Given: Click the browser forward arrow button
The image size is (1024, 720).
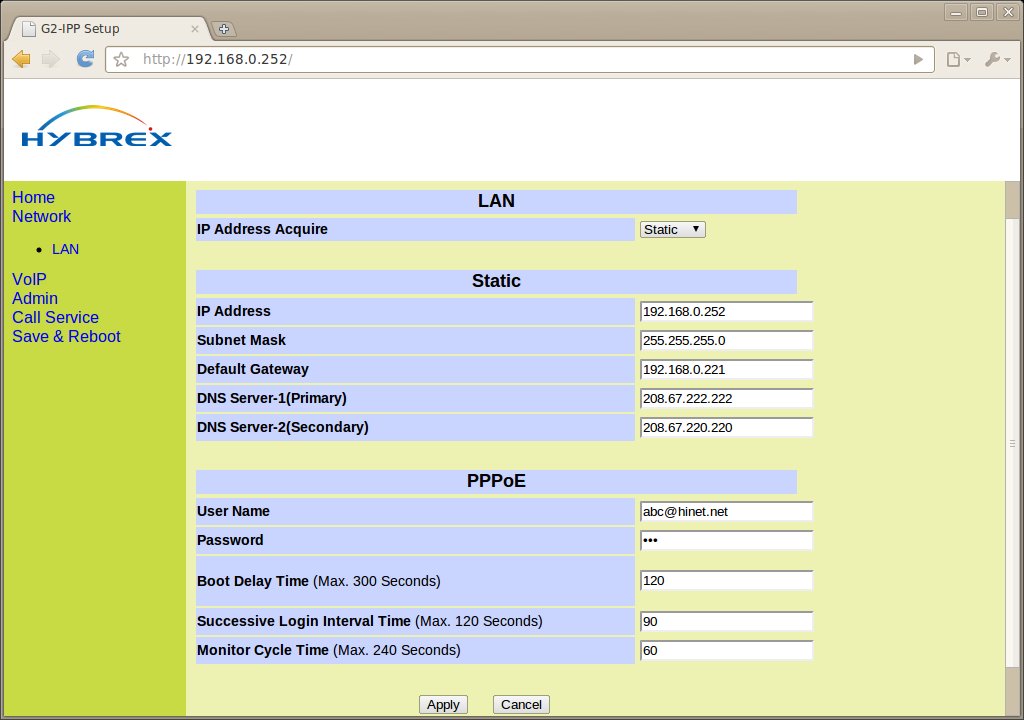Looking at the screenshot, I should (x=51, y=60).
